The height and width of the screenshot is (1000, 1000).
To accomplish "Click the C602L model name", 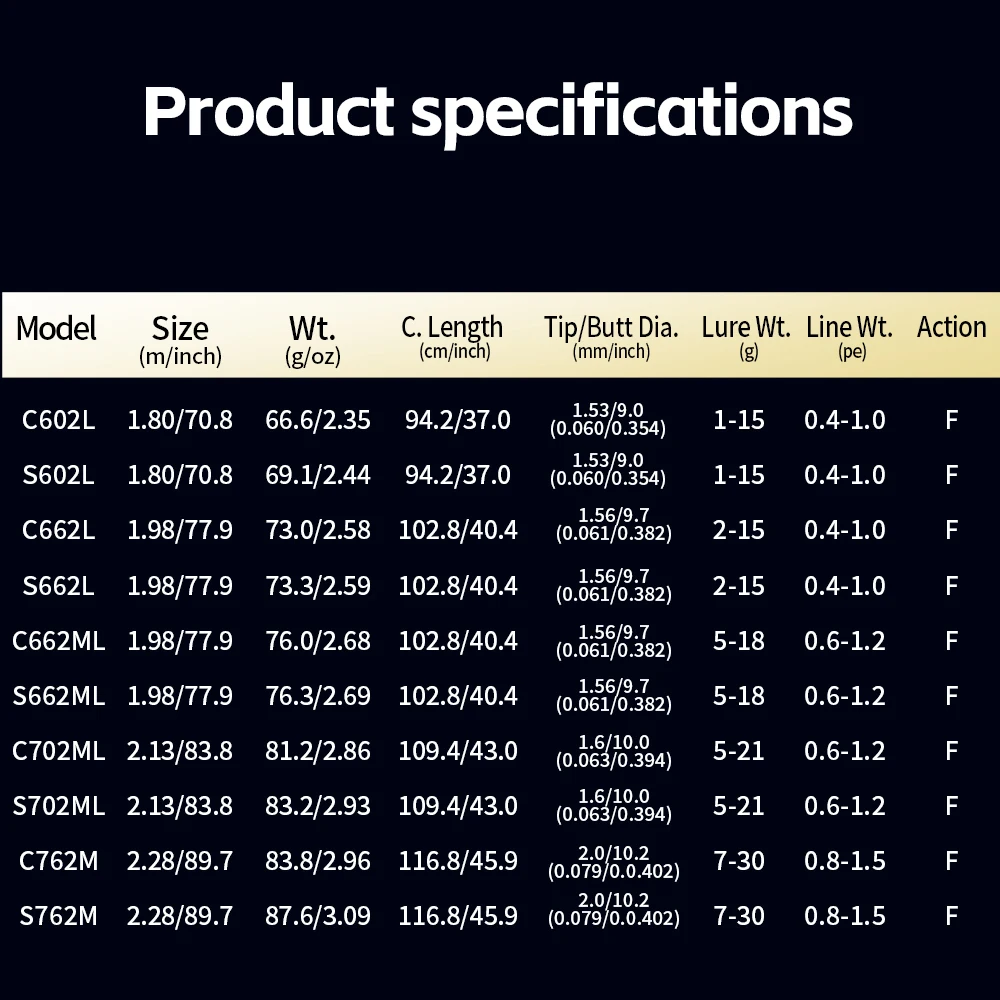I will tap(58, 420).
